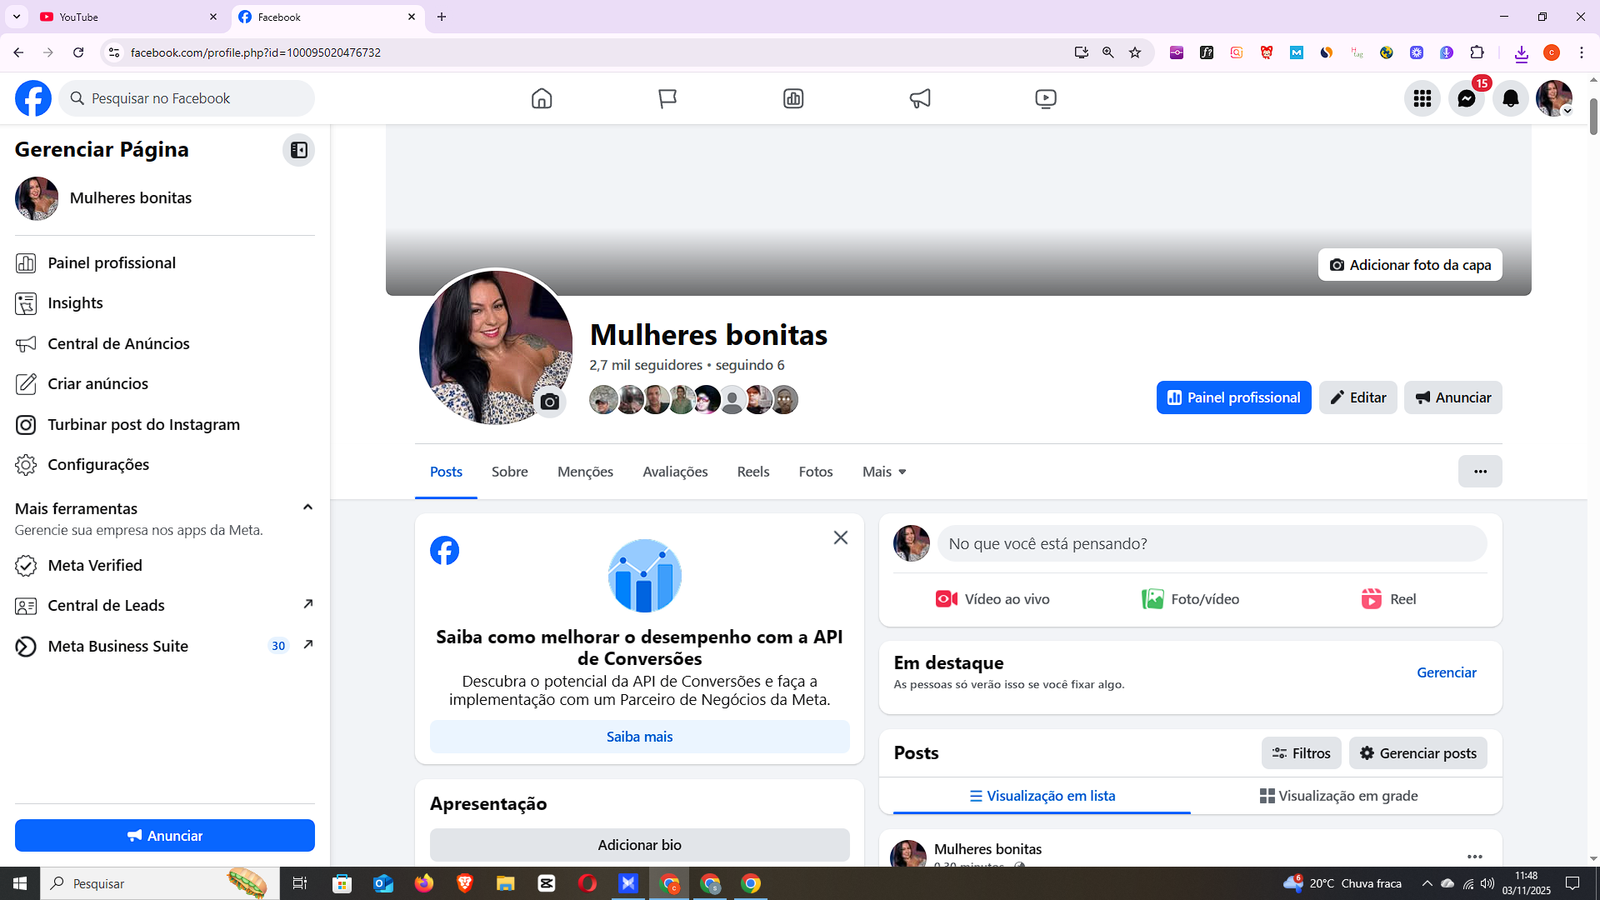Open the Home feed icon in top navigation
The height and width of the screenshot is (900, 1600).
coord(542,98)
